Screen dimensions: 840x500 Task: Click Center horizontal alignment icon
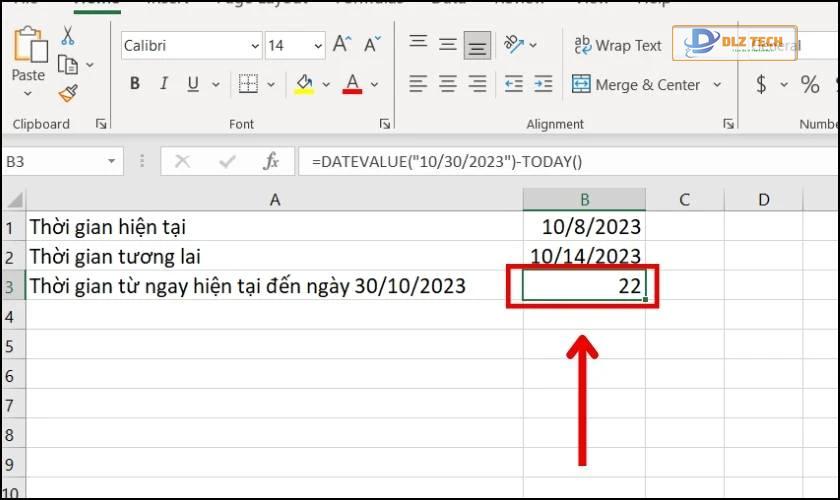448,84
